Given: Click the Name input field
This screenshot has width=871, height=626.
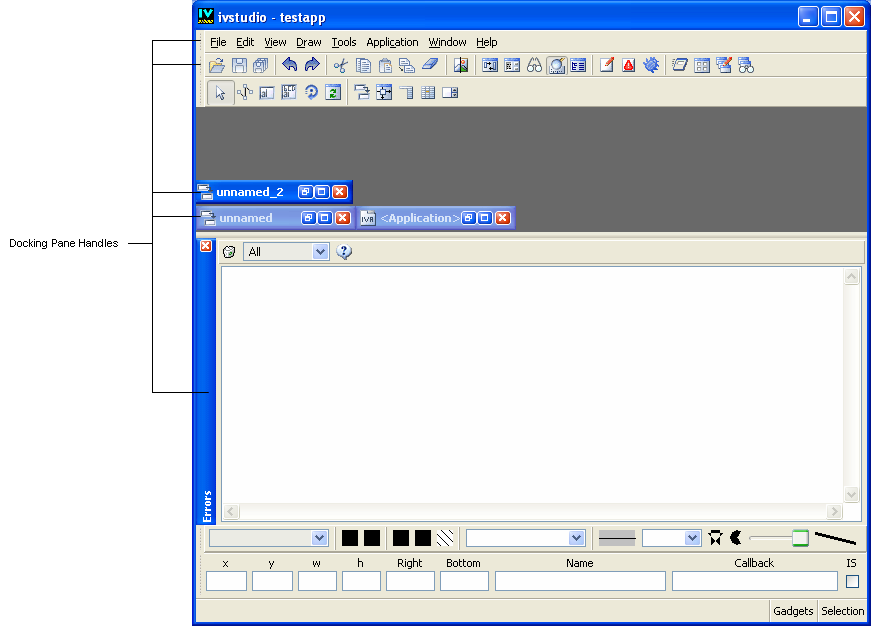Looking at the screenshot, I should point(580,581).
